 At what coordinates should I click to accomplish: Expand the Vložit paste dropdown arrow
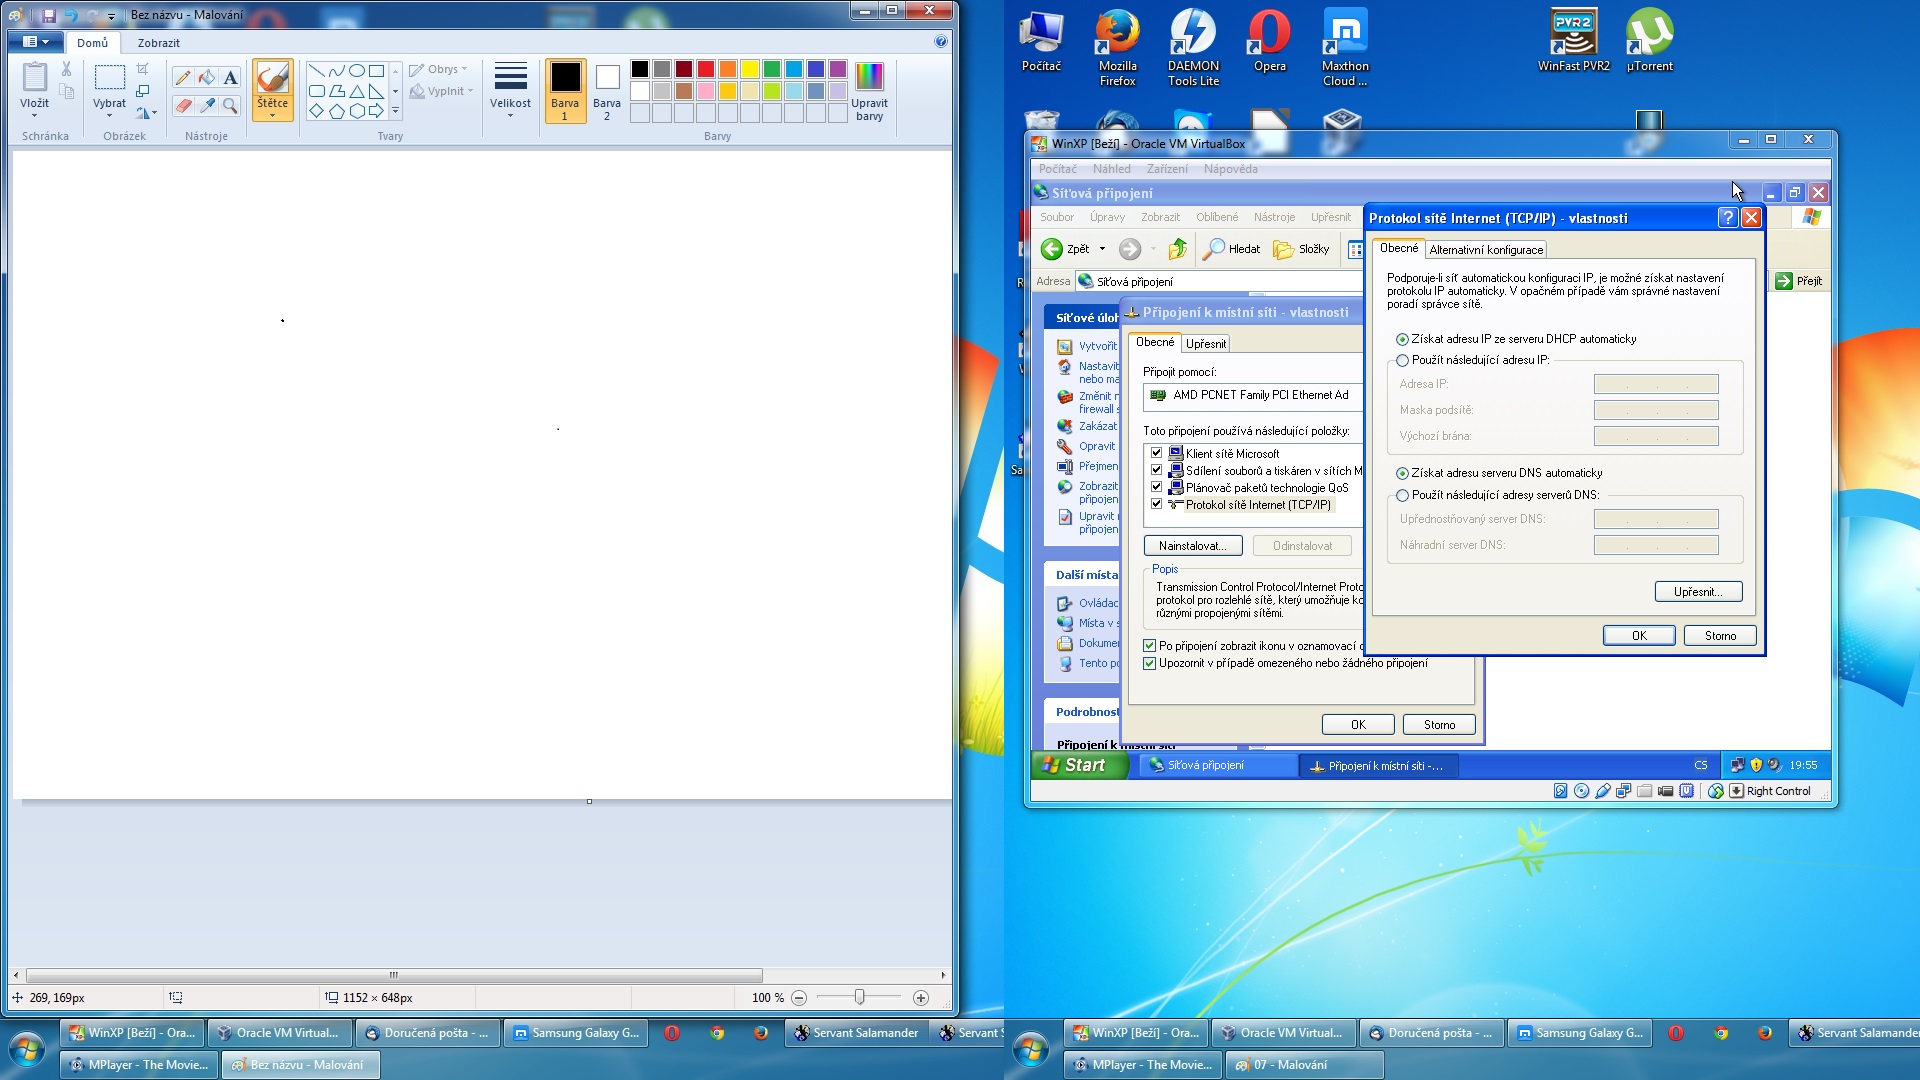pos(34,116)
